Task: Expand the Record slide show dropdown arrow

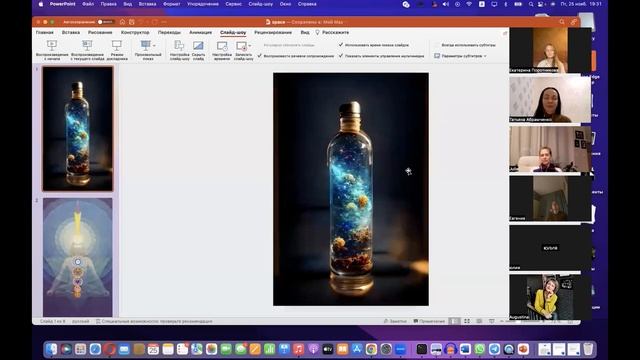Action: pos(250,46)
